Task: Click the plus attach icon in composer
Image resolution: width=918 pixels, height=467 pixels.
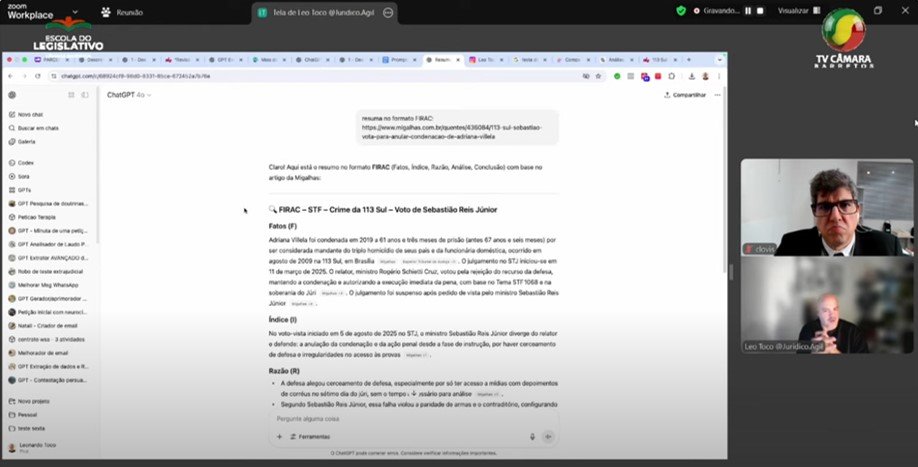Action: 279,437
